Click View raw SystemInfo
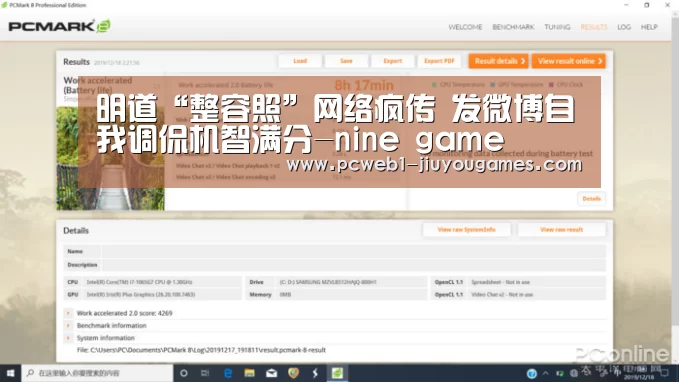 point(467,230)
